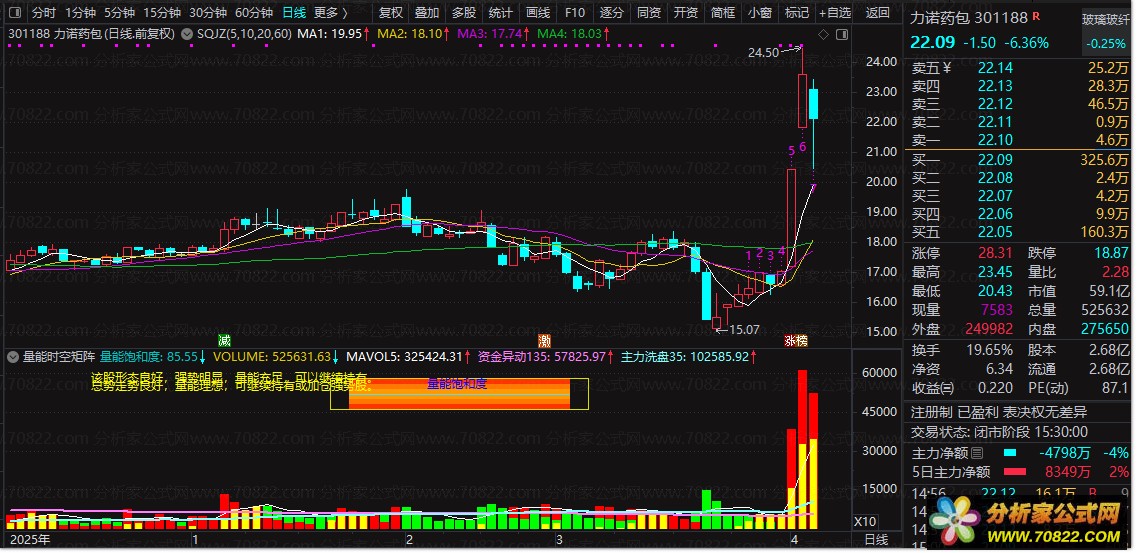Select the 60分钟 period tab
The height and width of the screenshot is (553, 1137).
tap(254, 12)
